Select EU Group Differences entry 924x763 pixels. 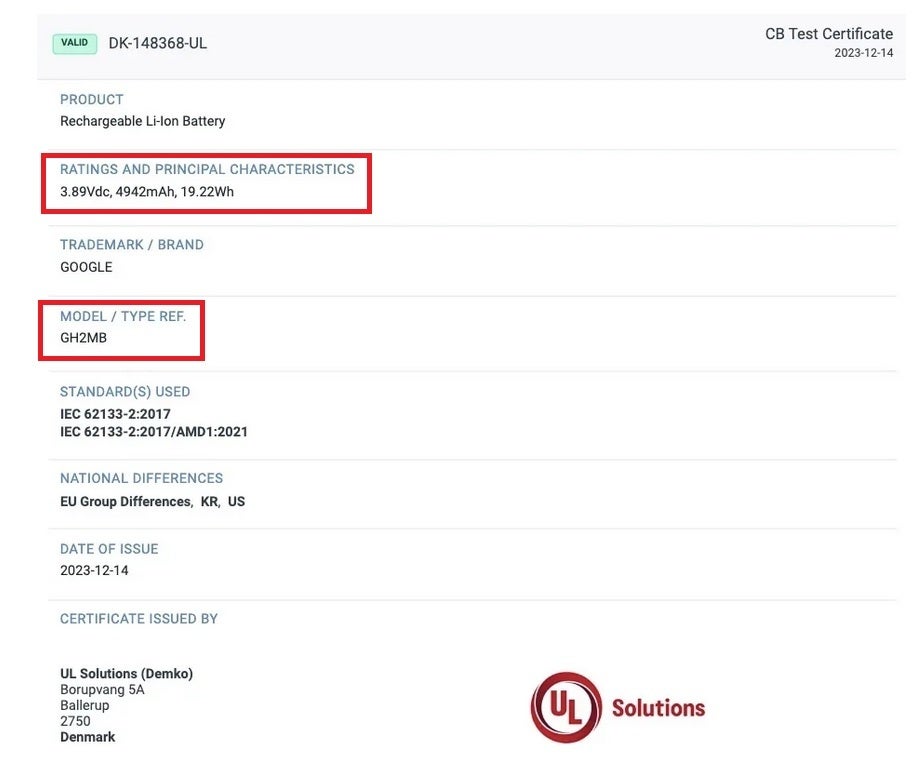(127, 501)
